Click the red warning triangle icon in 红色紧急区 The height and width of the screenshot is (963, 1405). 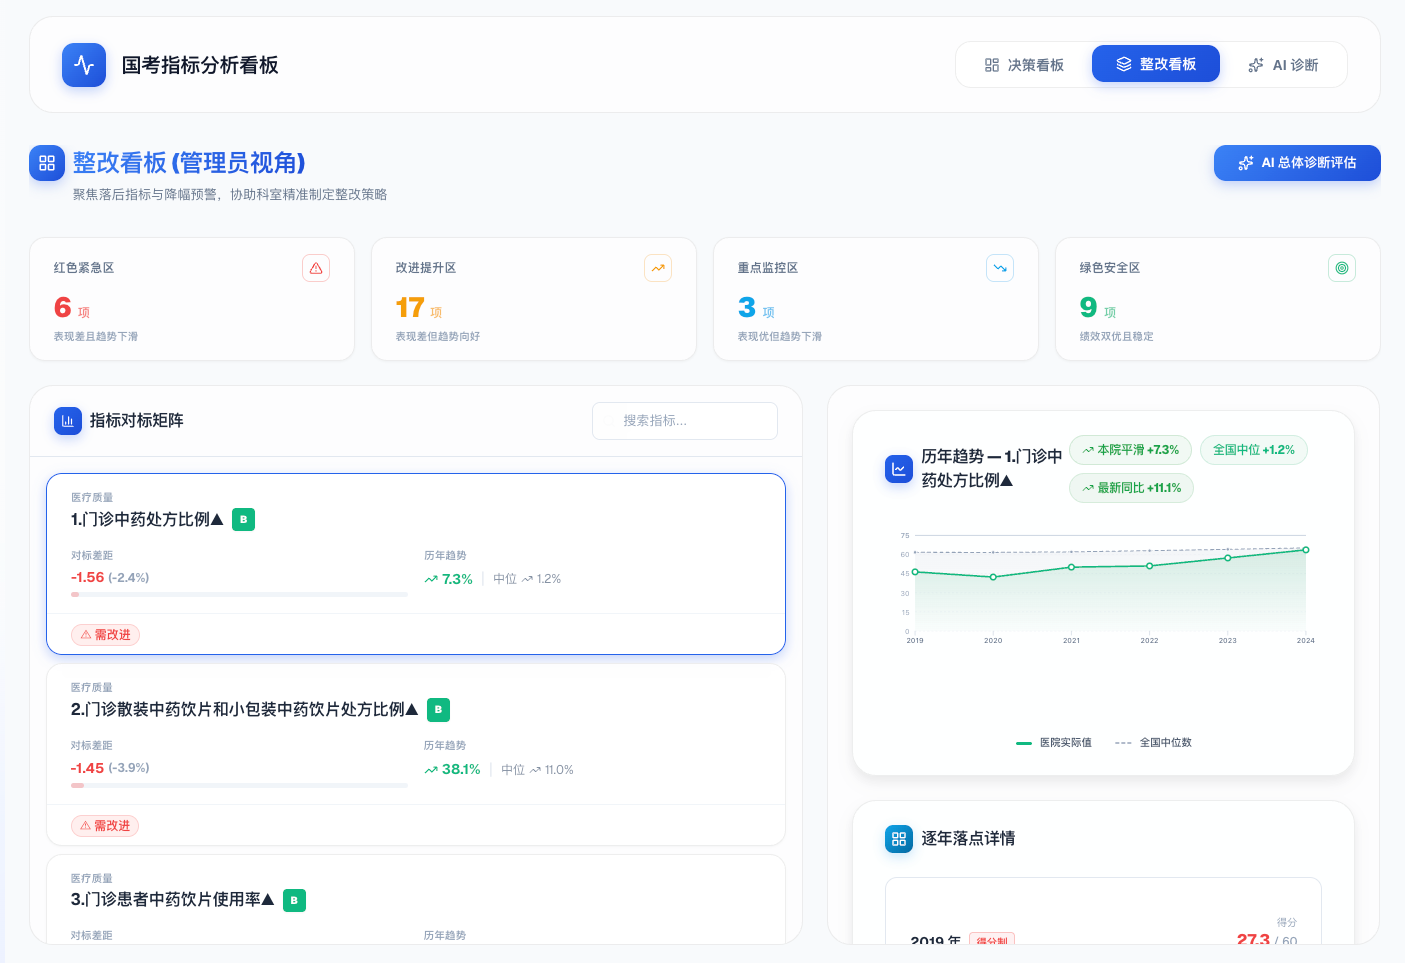point(316,268)
